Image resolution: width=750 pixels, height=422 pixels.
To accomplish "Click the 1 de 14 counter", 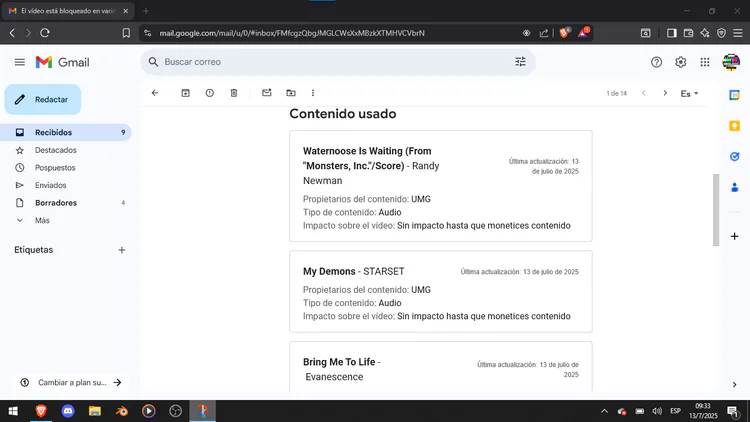I will pos(617,93).
